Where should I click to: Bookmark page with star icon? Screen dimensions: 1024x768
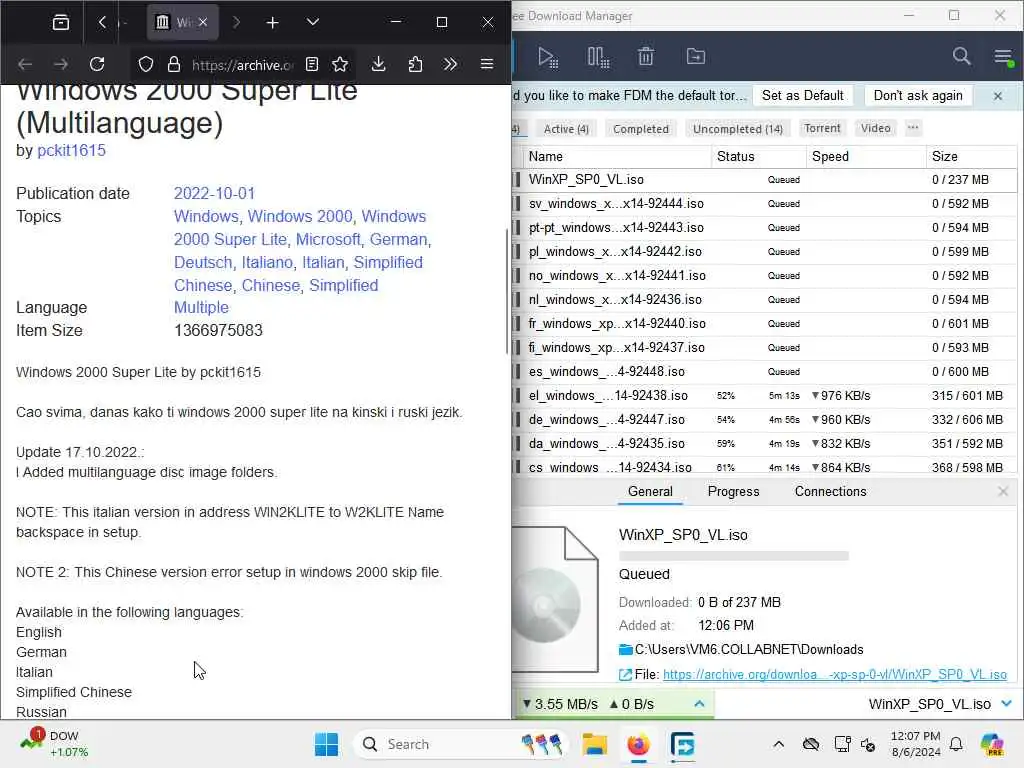tap(340, 64)
